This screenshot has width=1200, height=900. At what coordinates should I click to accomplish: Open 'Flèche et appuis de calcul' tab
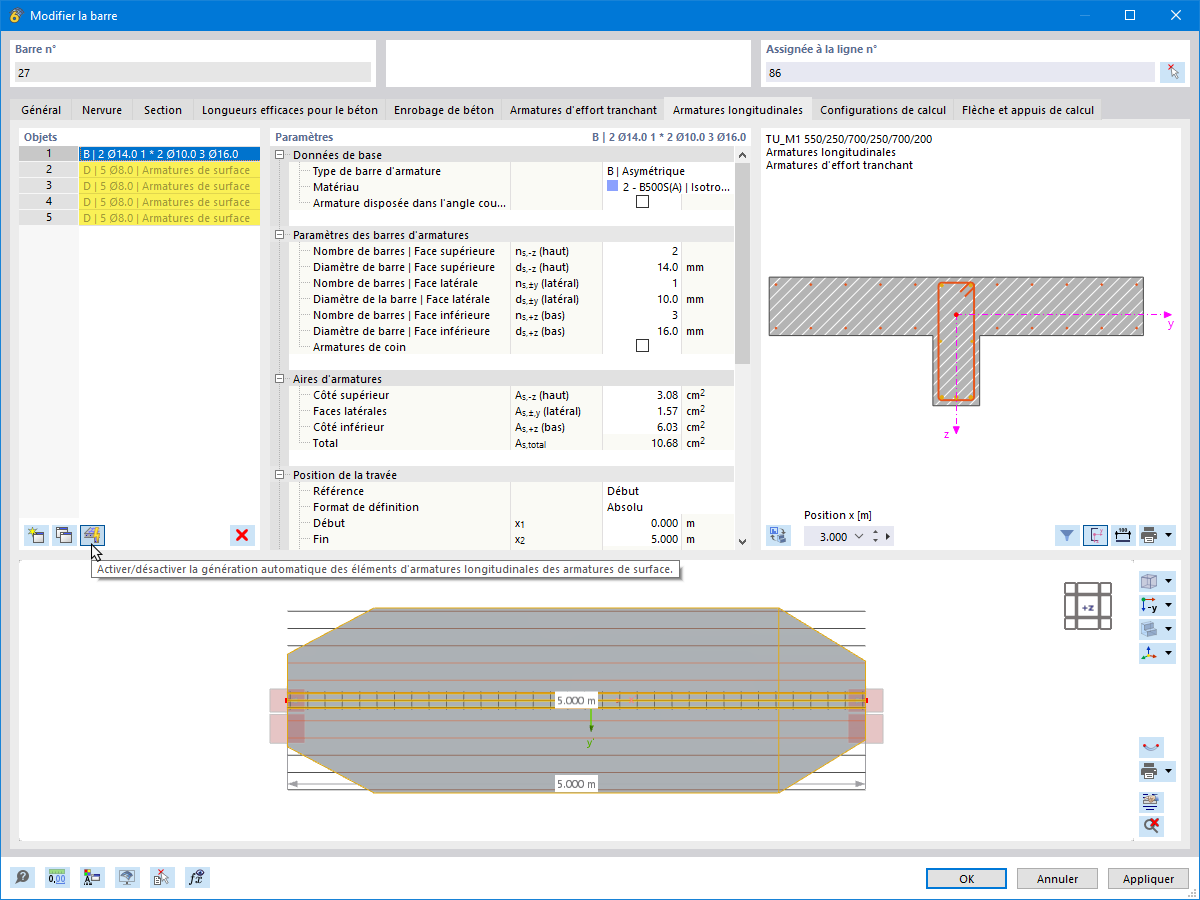coord(1028,110)
